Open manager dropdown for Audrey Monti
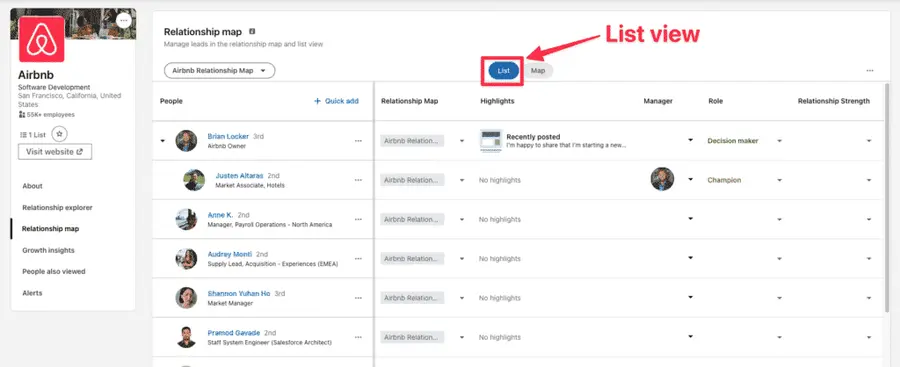Screen dimensions: 900x367 click(690, 258)
